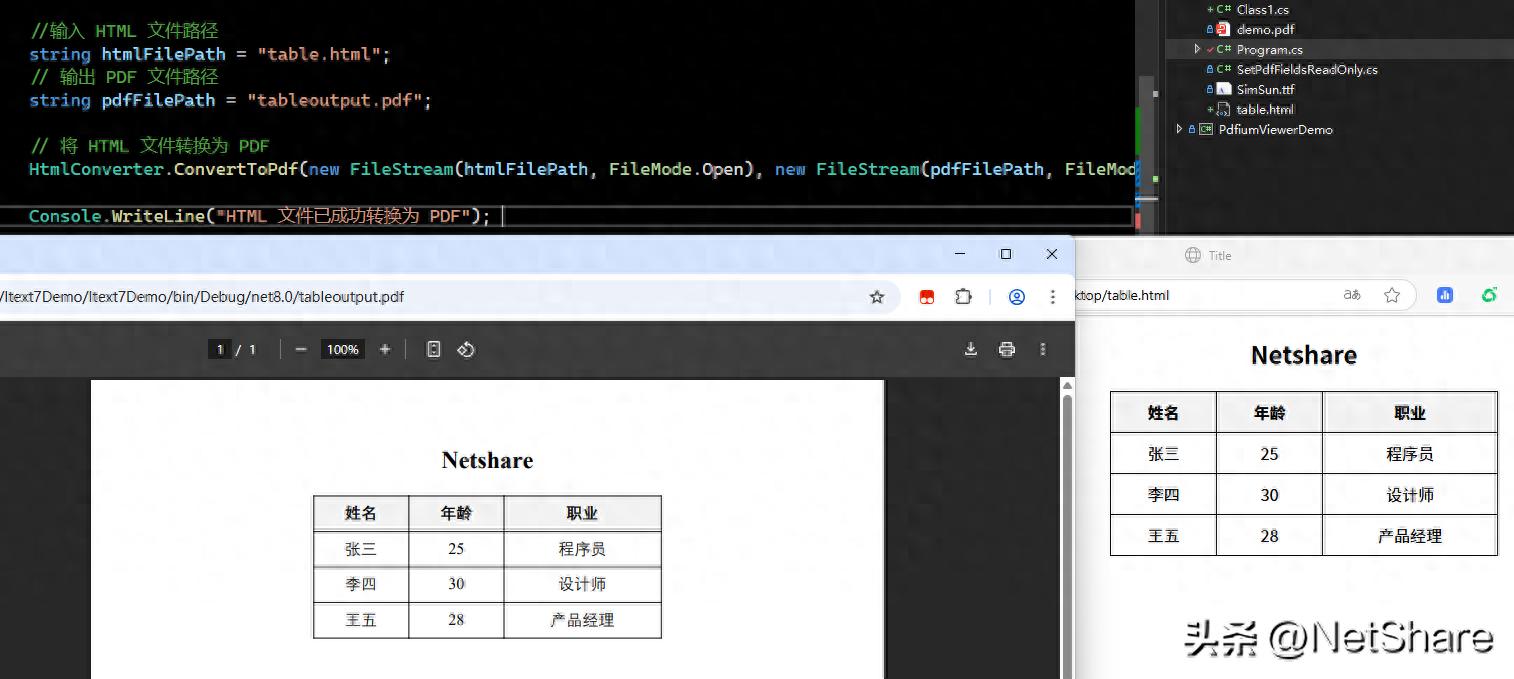Select table.html in Solution Explorer
1514x679 pixels.
click(1265, 109)
